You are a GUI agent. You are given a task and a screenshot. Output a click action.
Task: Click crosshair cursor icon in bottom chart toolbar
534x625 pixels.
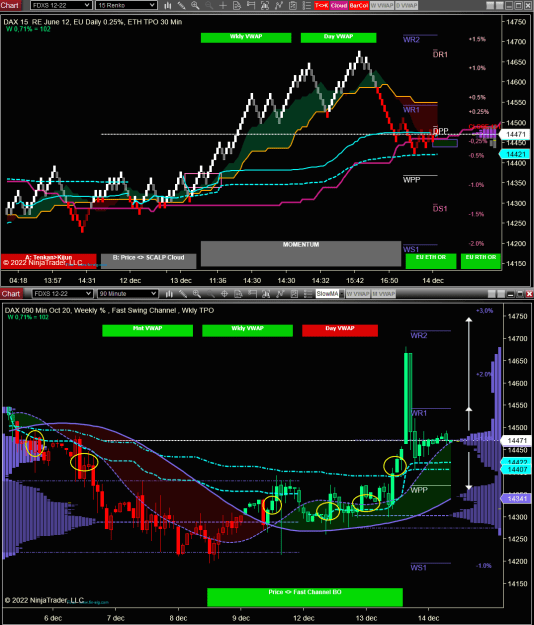(x=224, y=294)
